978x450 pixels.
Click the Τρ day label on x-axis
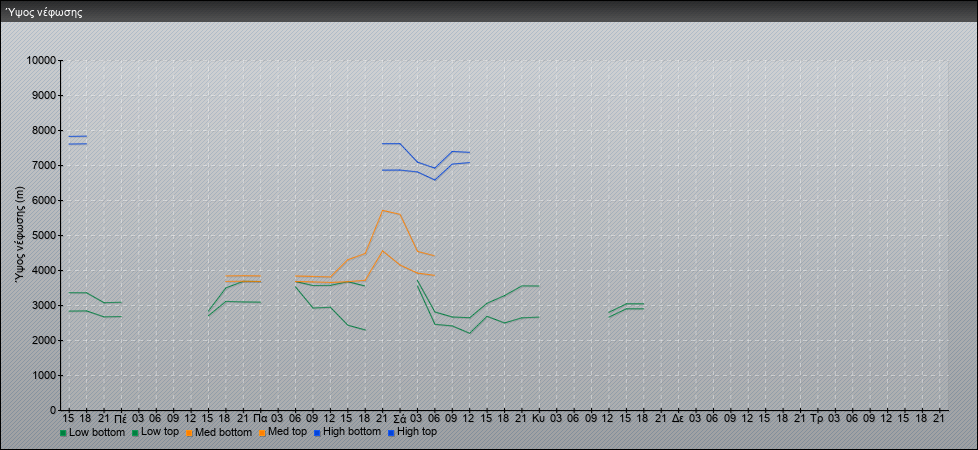click(818, 418)
